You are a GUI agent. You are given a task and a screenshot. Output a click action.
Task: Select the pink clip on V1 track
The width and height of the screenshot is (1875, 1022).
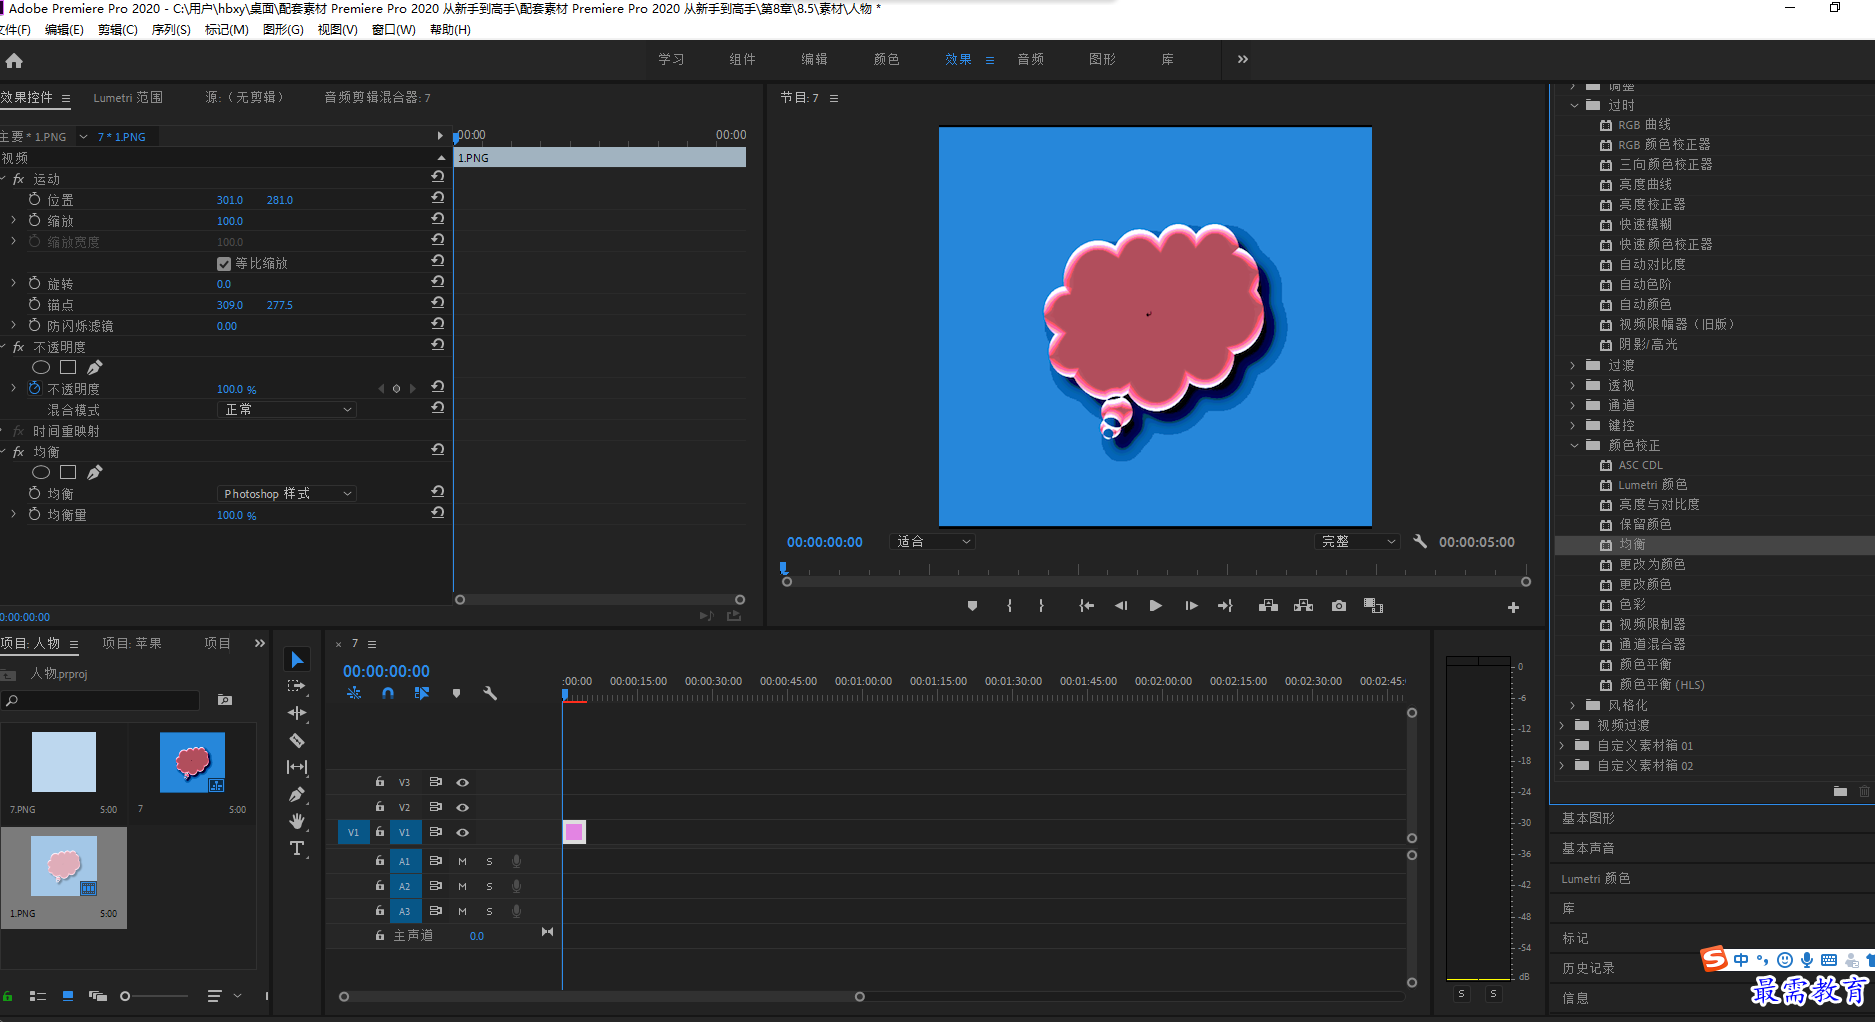574,832
